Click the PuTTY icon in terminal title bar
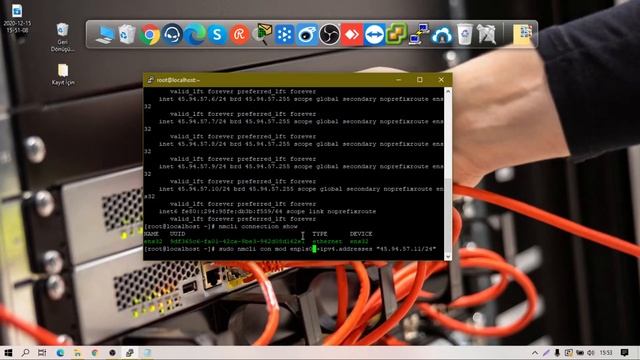 pyautogui.click(x=150, y=80)
